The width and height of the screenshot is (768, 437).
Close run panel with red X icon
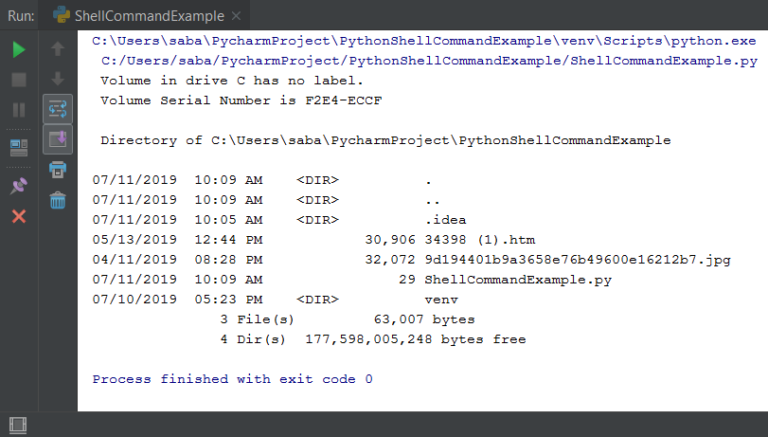(19, 216)
